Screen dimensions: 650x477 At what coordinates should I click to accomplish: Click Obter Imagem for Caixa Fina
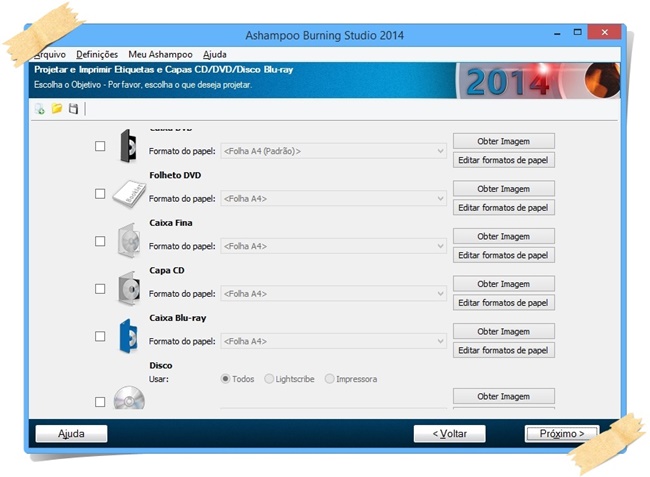click(504, 236)
